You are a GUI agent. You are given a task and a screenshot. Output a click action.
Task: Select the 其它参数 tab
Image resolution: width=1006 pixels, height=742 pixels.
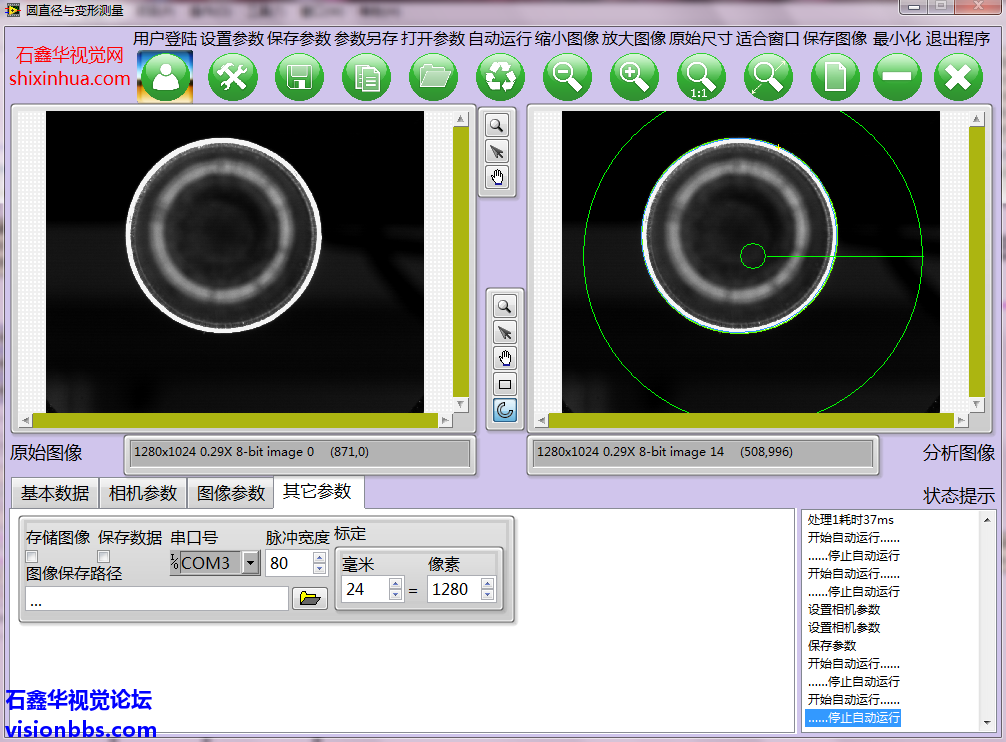(318, 491)
